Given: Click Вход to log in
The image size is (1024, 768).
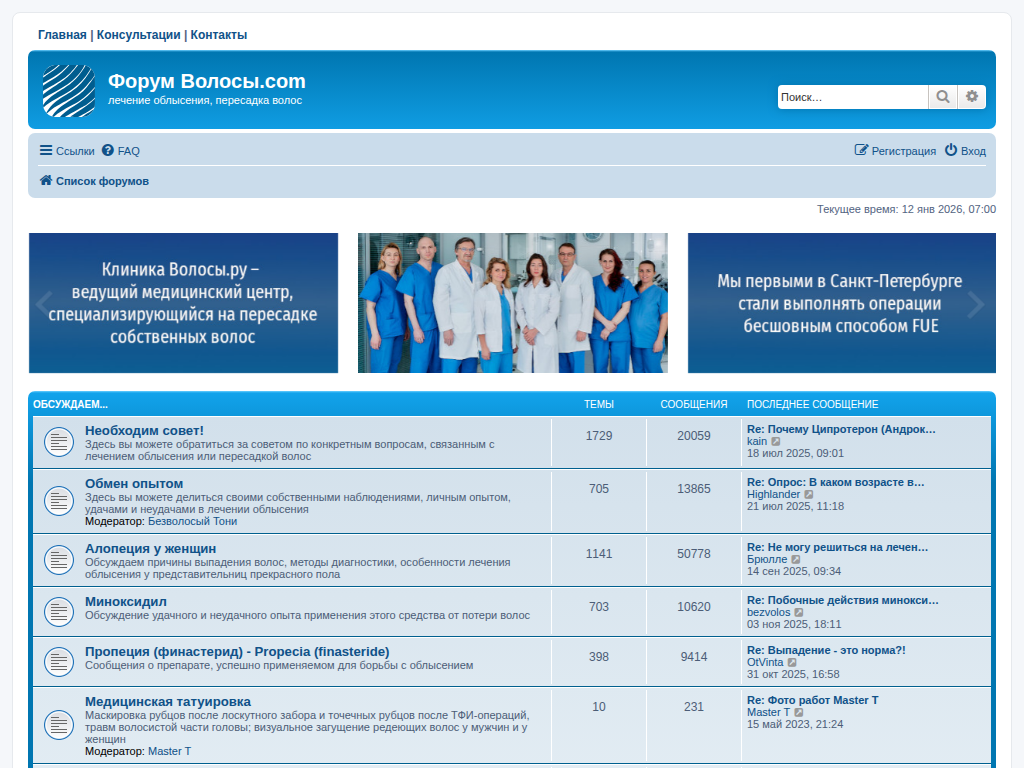Looking at the screenshot, I should (x=965, y=151).
